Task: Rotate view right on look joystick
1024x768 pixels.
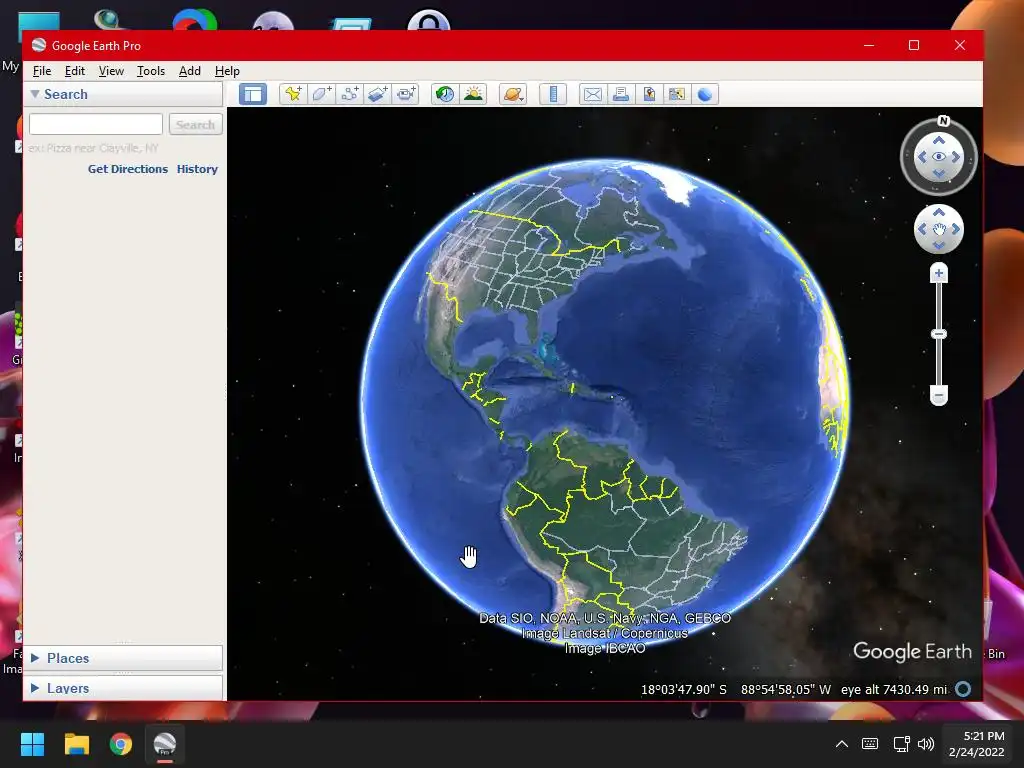Action: [955, 157]
